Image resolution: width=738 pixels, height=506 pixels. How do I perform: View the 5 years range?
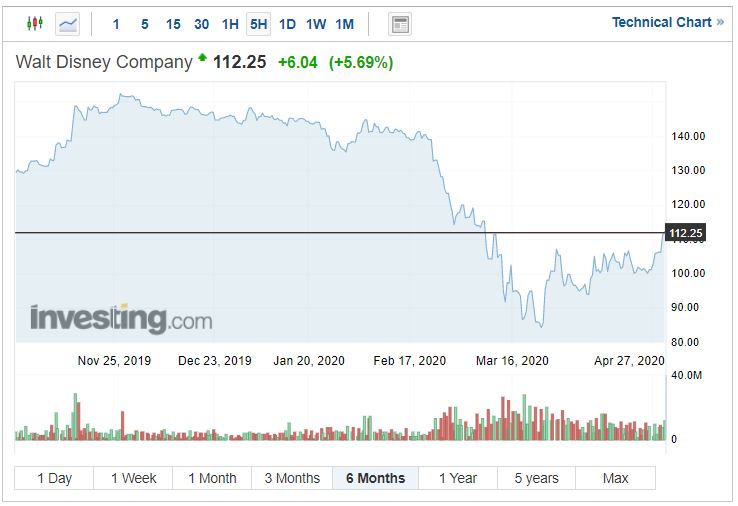pyautogui.click(x=537, y=478)
